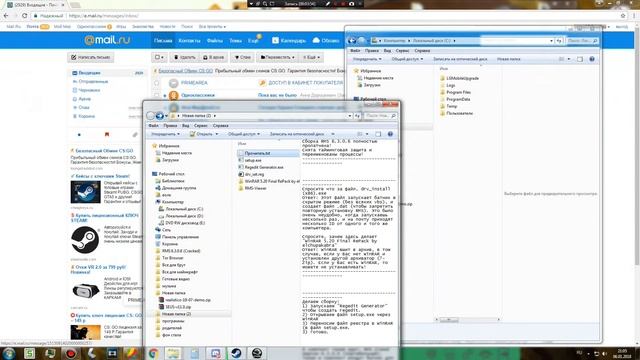
Task: Select the Пользователи folder
Action: [x=456, y=113]
